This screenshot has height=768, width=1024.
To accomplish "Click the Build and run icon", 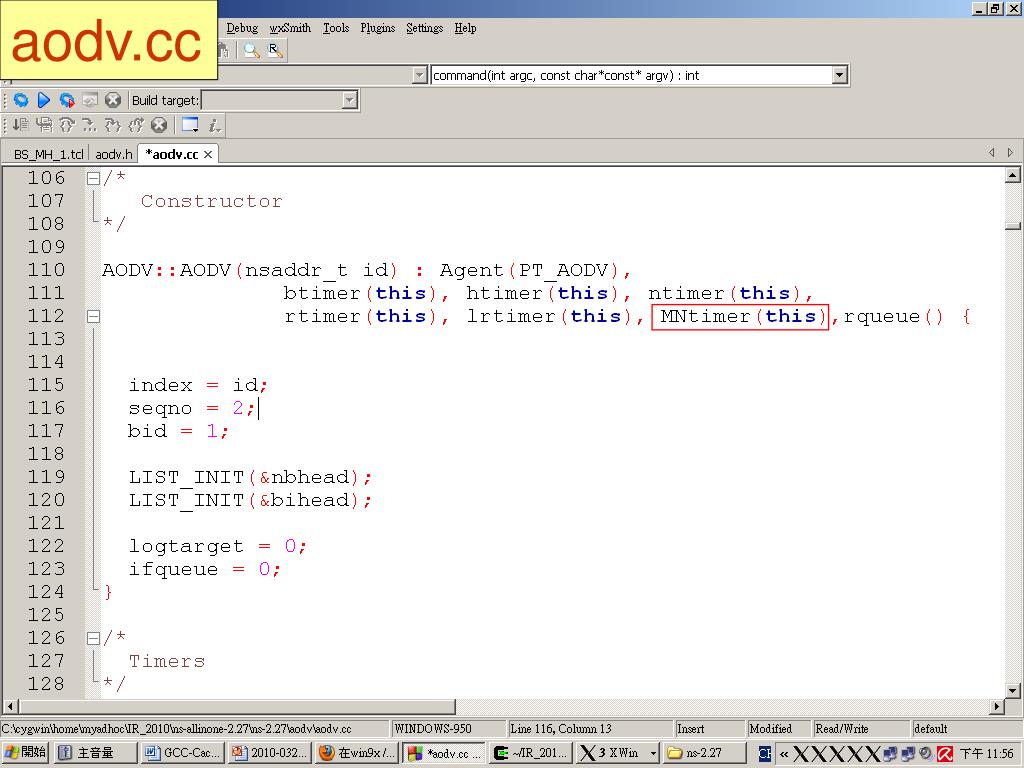I will (67, 100).
